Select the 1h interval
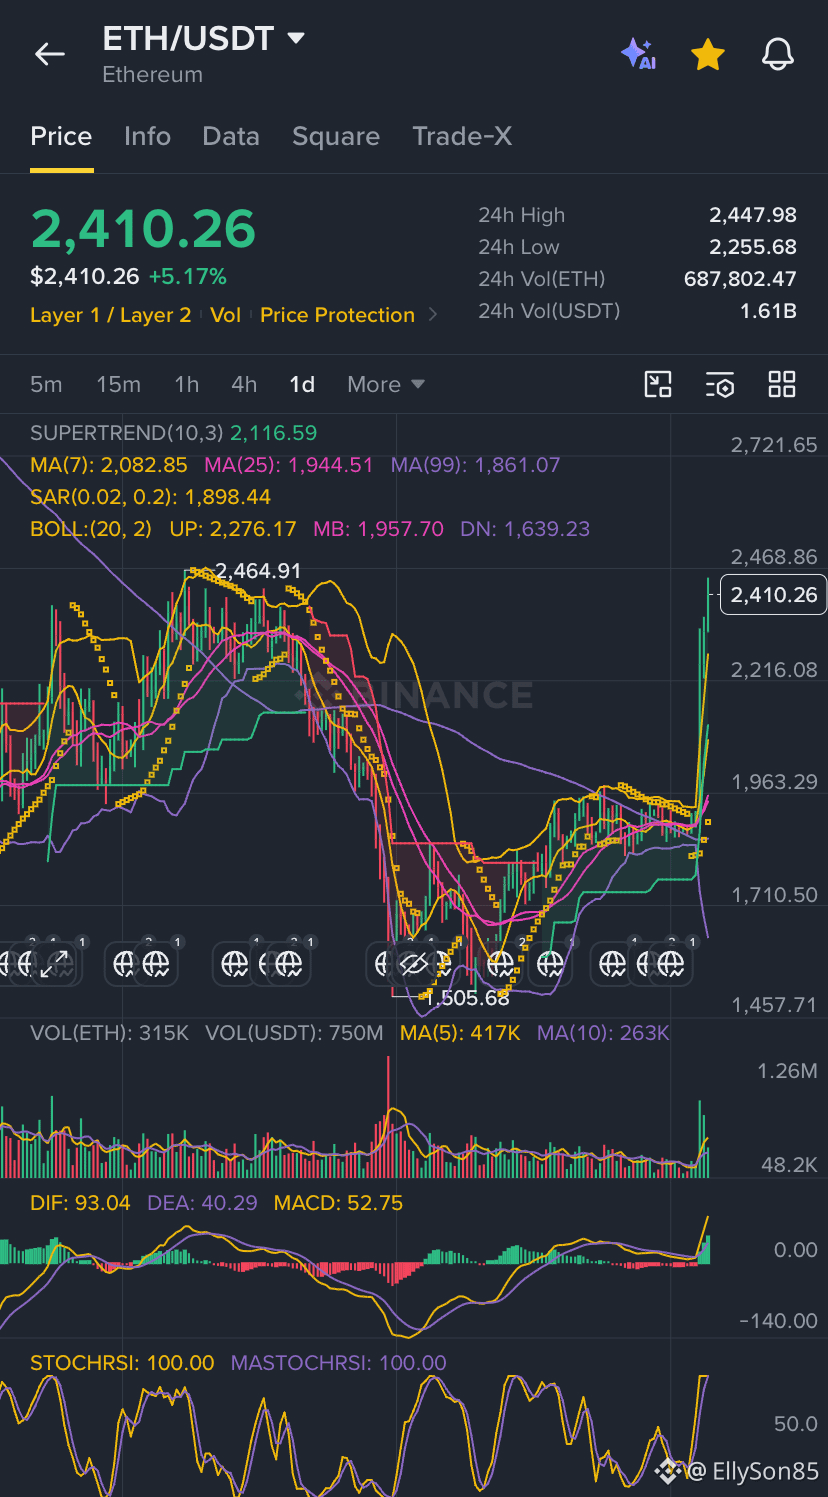Viewport: 828px width, 1497px height. point(187,384)
